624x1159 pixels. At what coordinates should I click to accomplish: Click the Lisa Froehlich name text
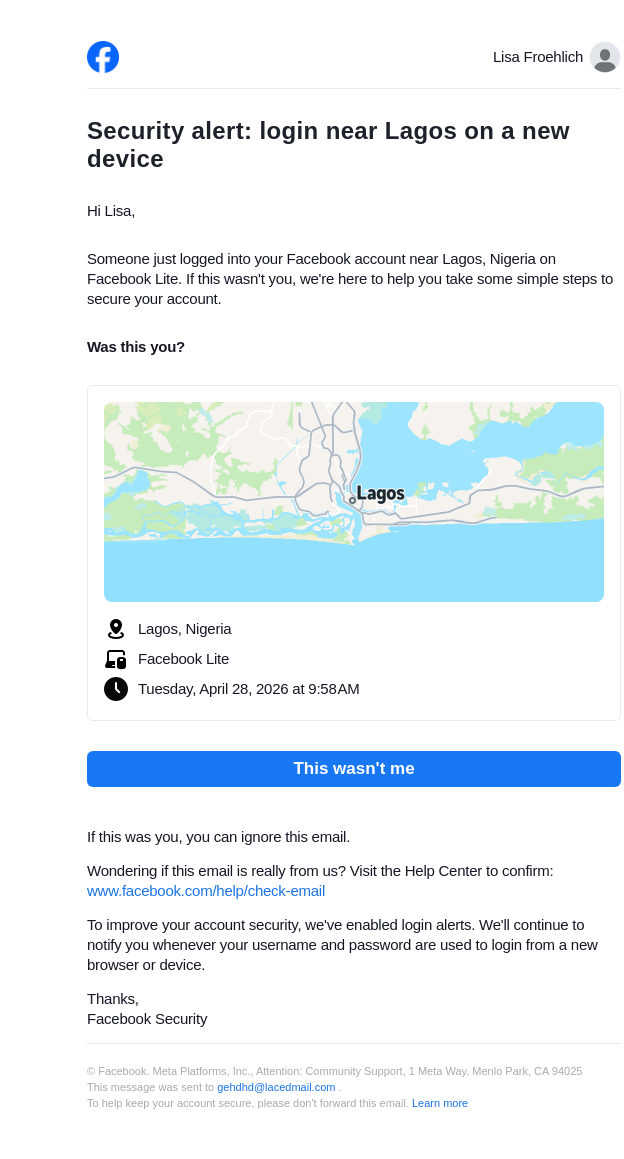(538, 57)
